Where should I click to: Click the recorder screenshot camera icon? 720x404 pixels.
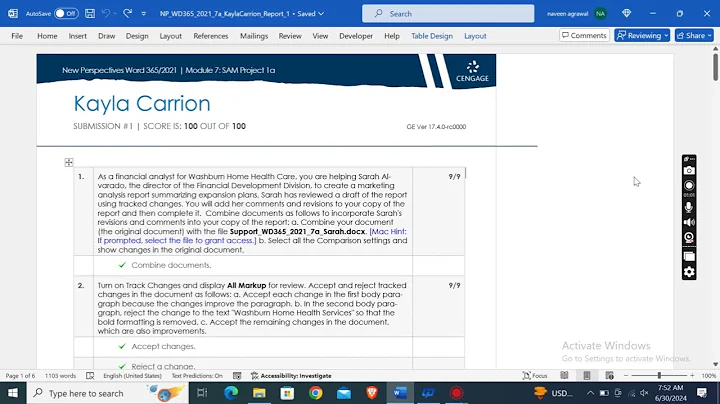click(x=689, y=170)
